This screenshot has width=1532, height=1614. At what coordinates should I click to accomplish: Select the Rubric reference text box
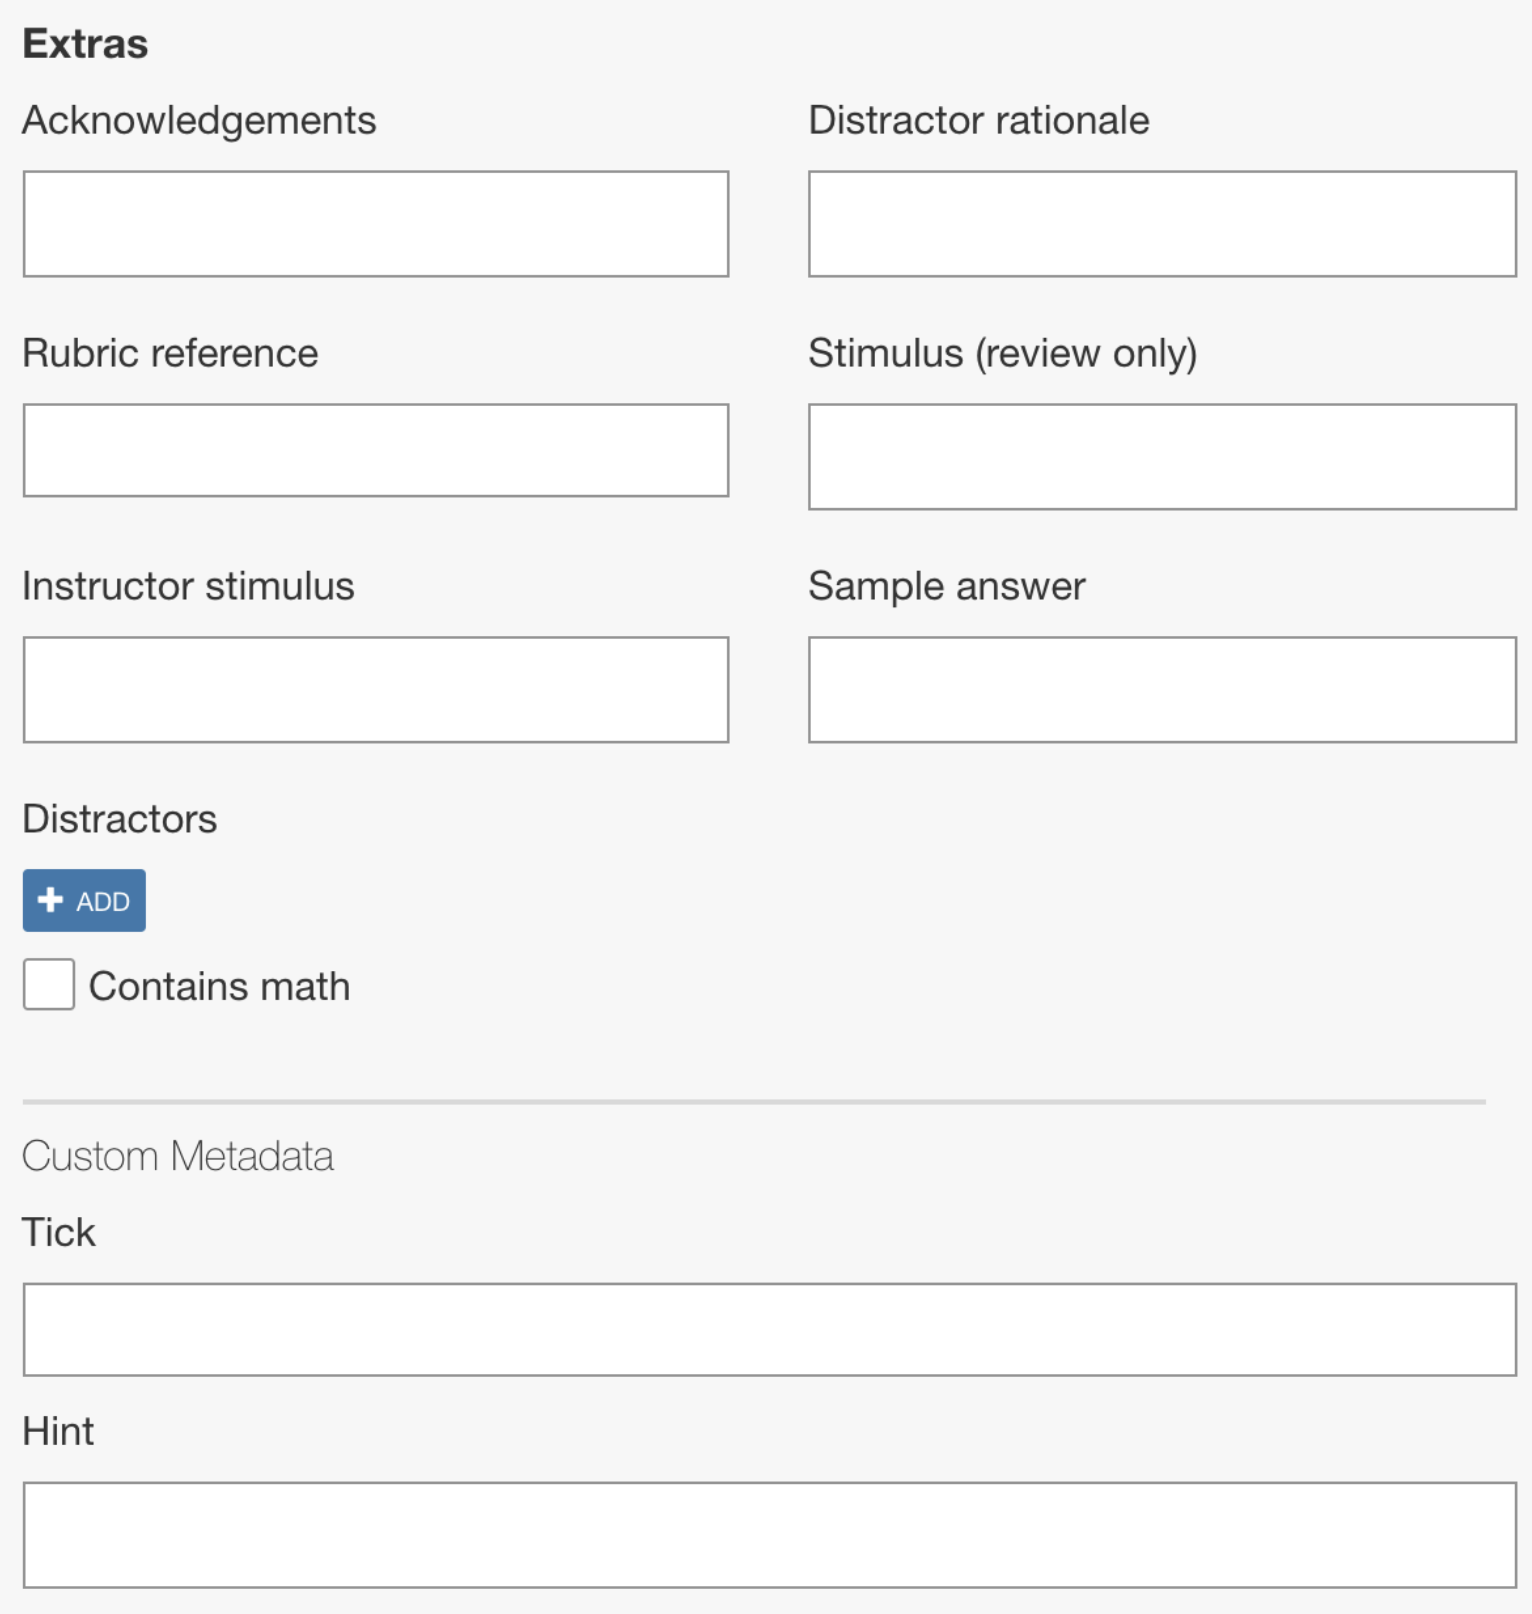[375, 450]
